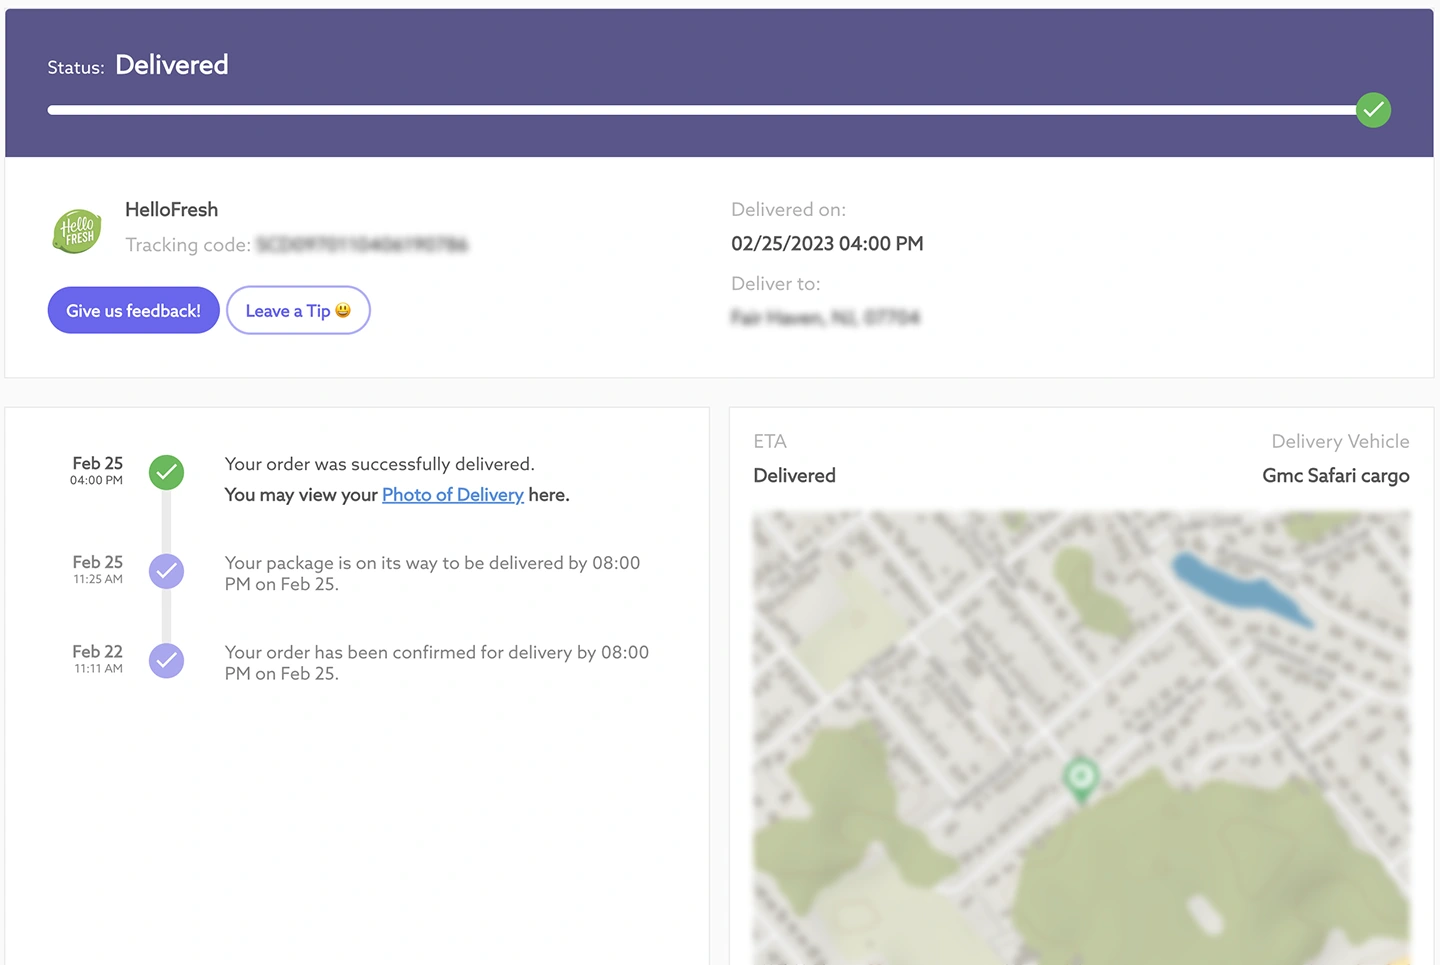Click the HelloFresh company name

tap(171, 209)
